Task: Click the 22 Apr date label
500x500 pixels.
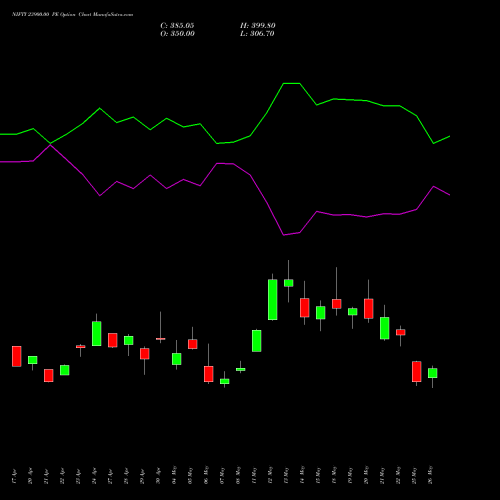Action: 62,476
